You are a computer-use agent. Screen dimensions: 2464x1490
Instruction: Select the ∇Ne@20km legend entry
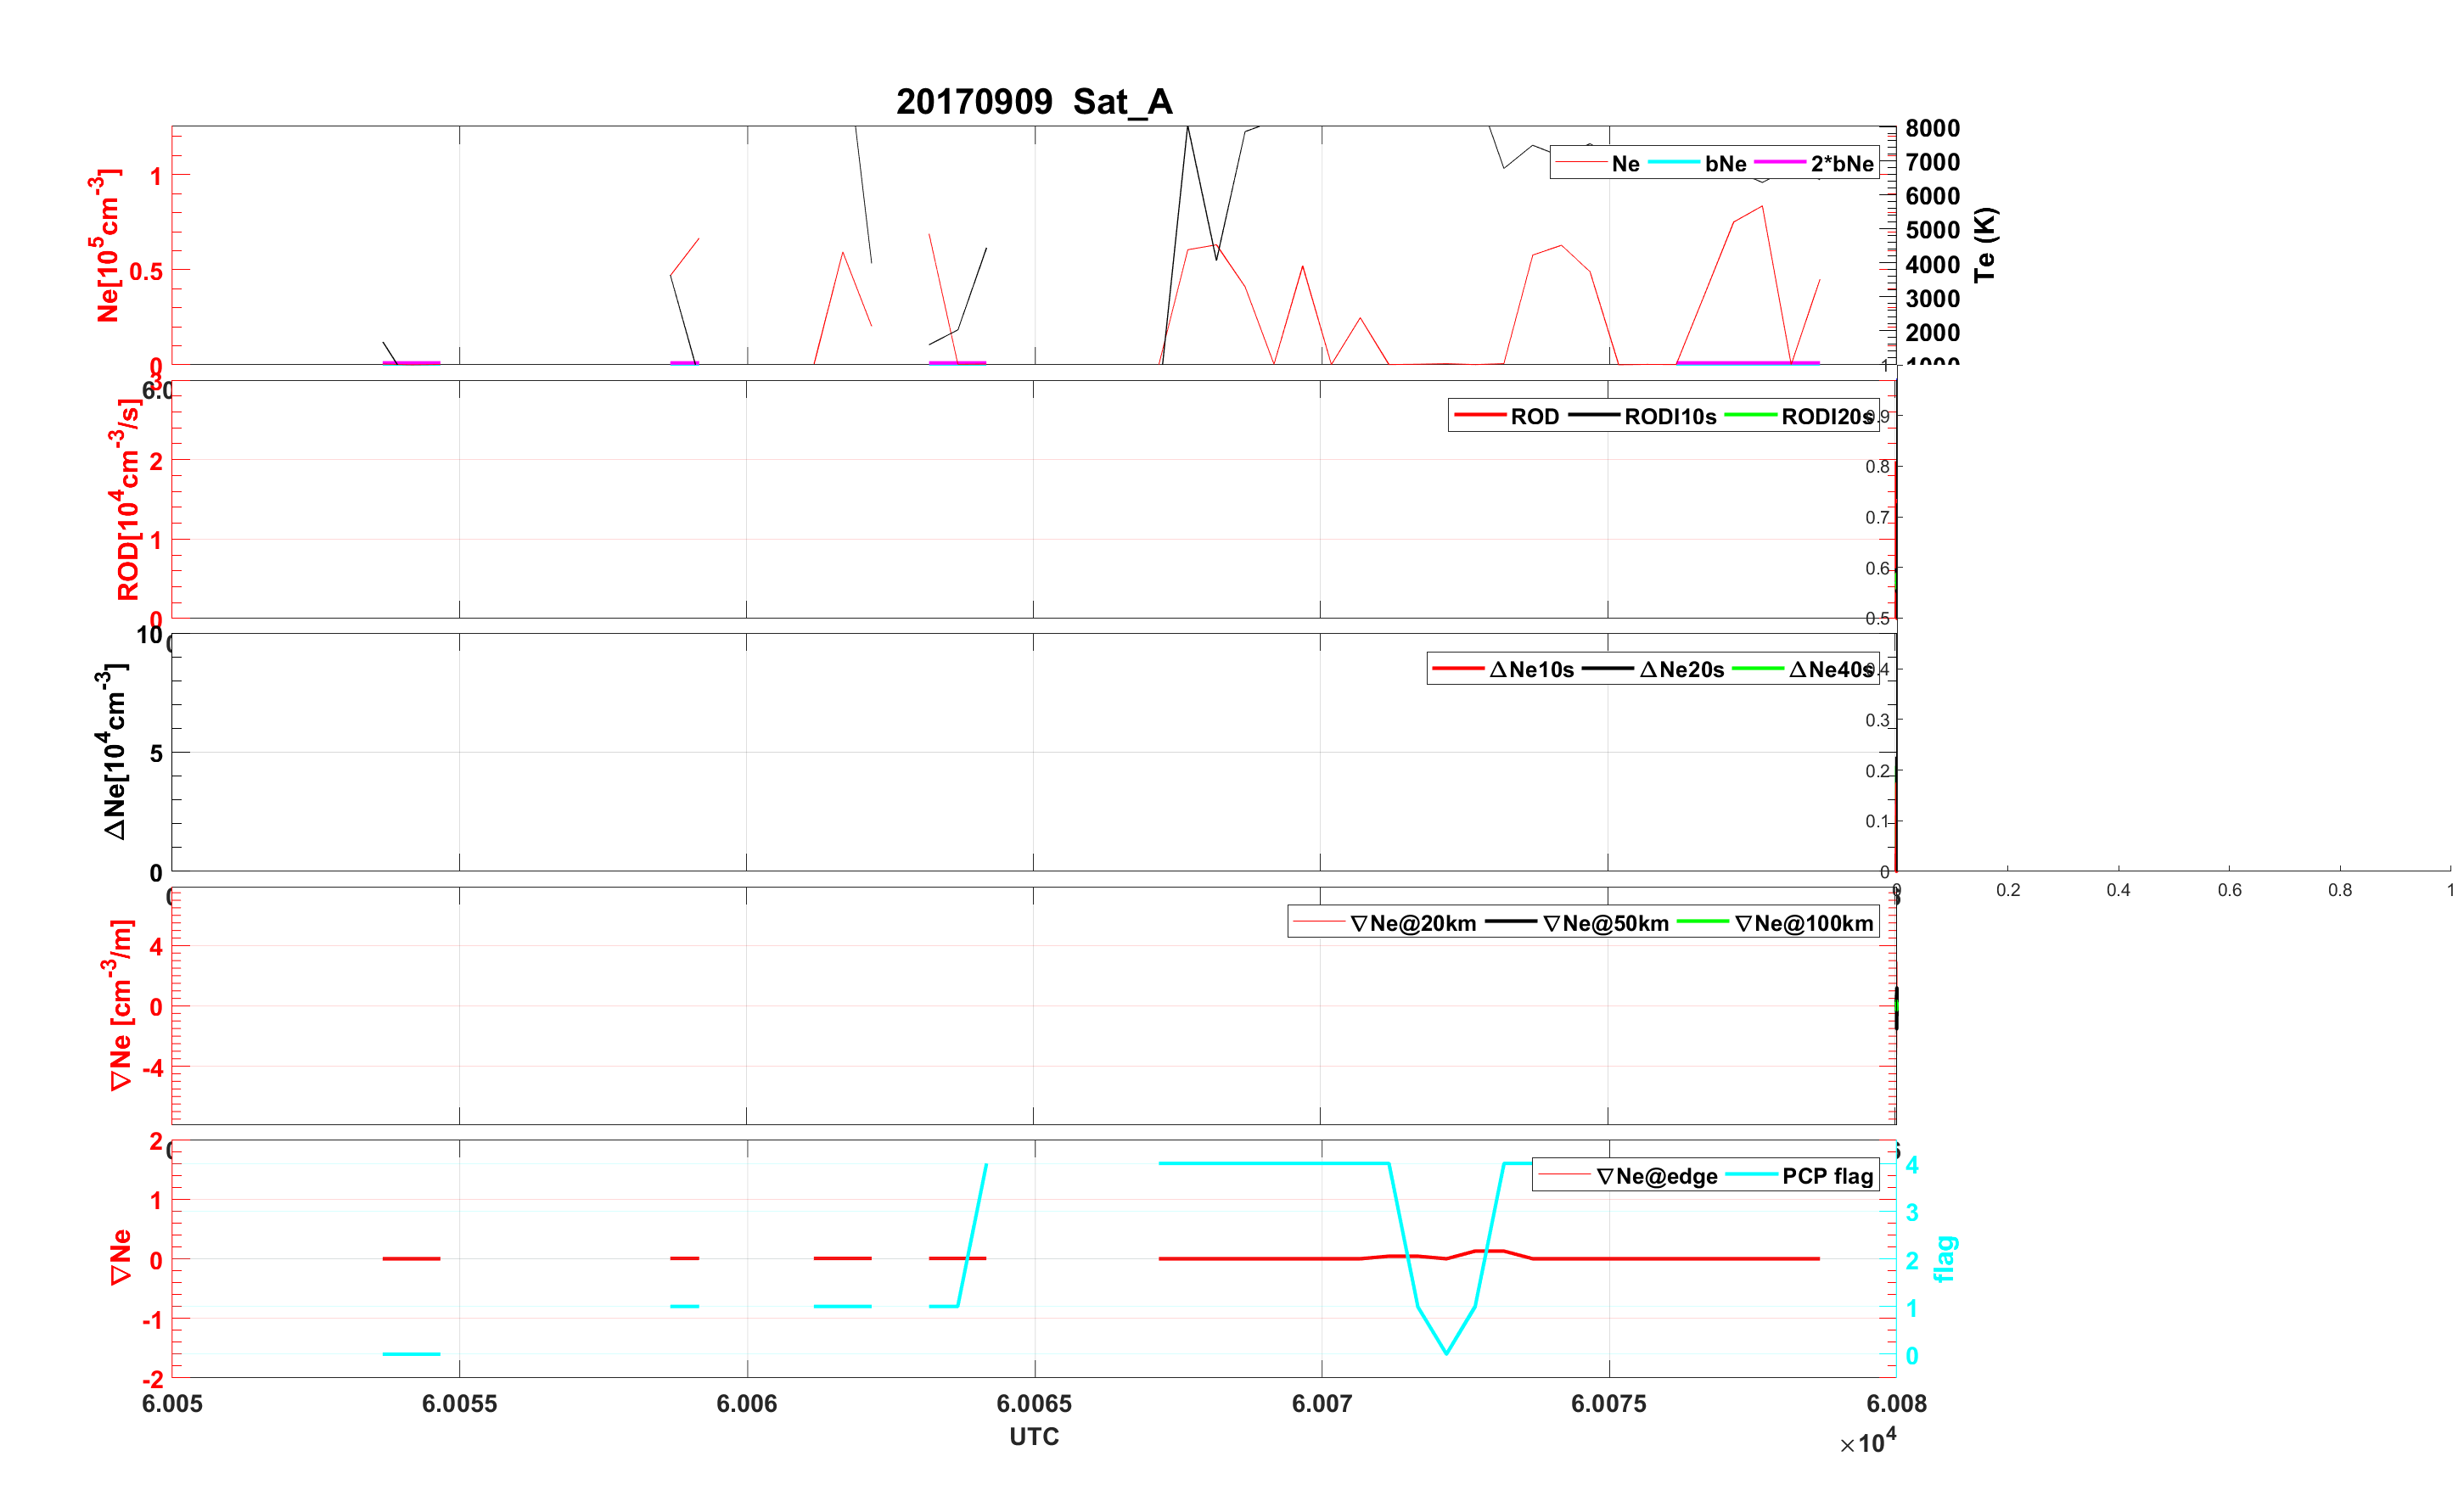coord(1412,924)
